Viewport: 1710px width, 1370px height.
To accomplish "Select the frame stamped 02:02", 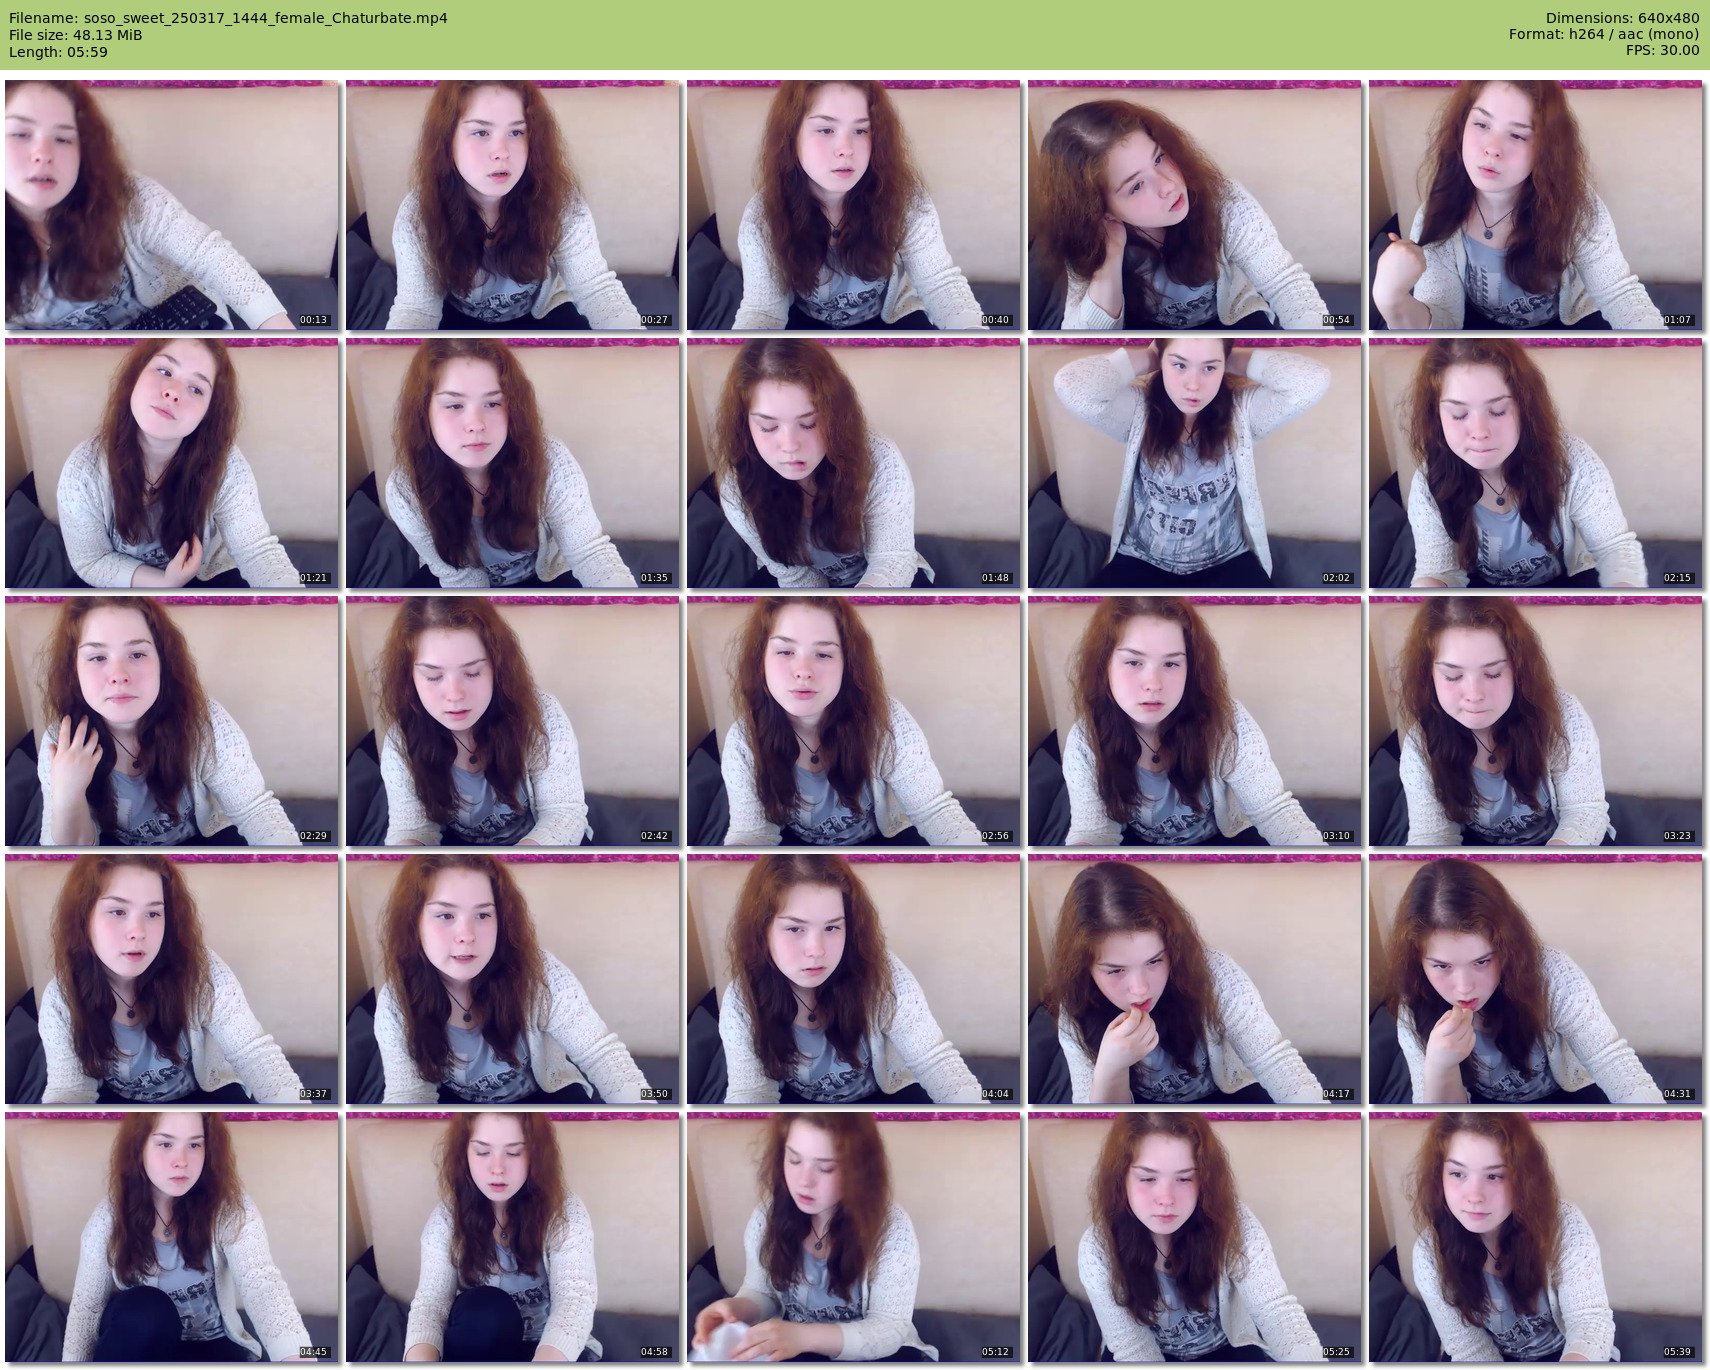I will 1195,463.
